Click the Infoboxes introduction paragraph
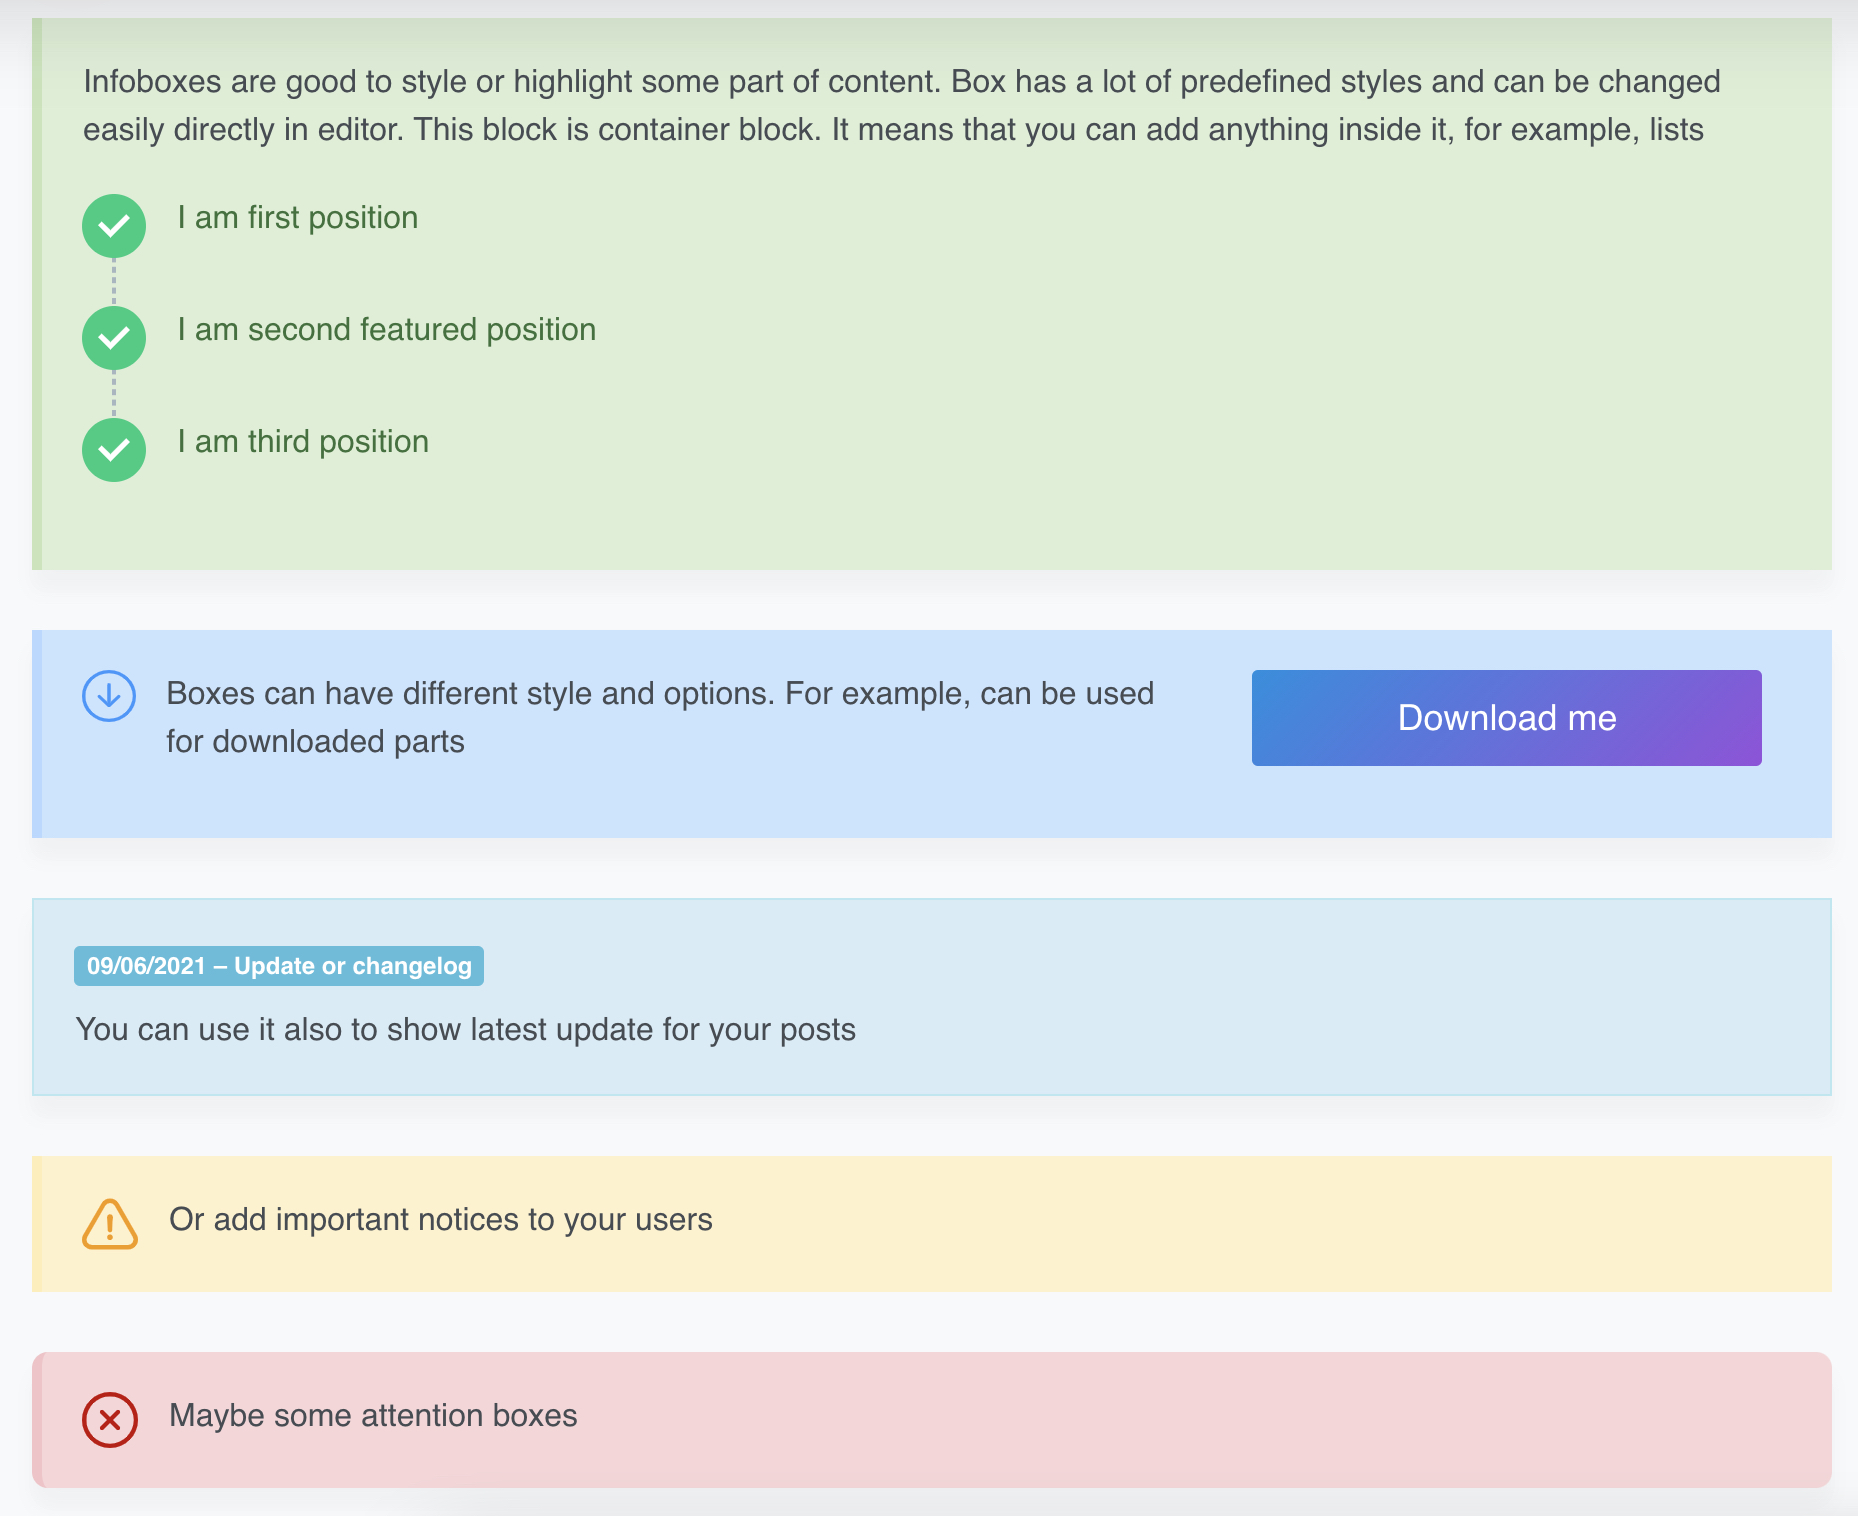Viewport: 1858px width, 1516px height. pos(900,105)
